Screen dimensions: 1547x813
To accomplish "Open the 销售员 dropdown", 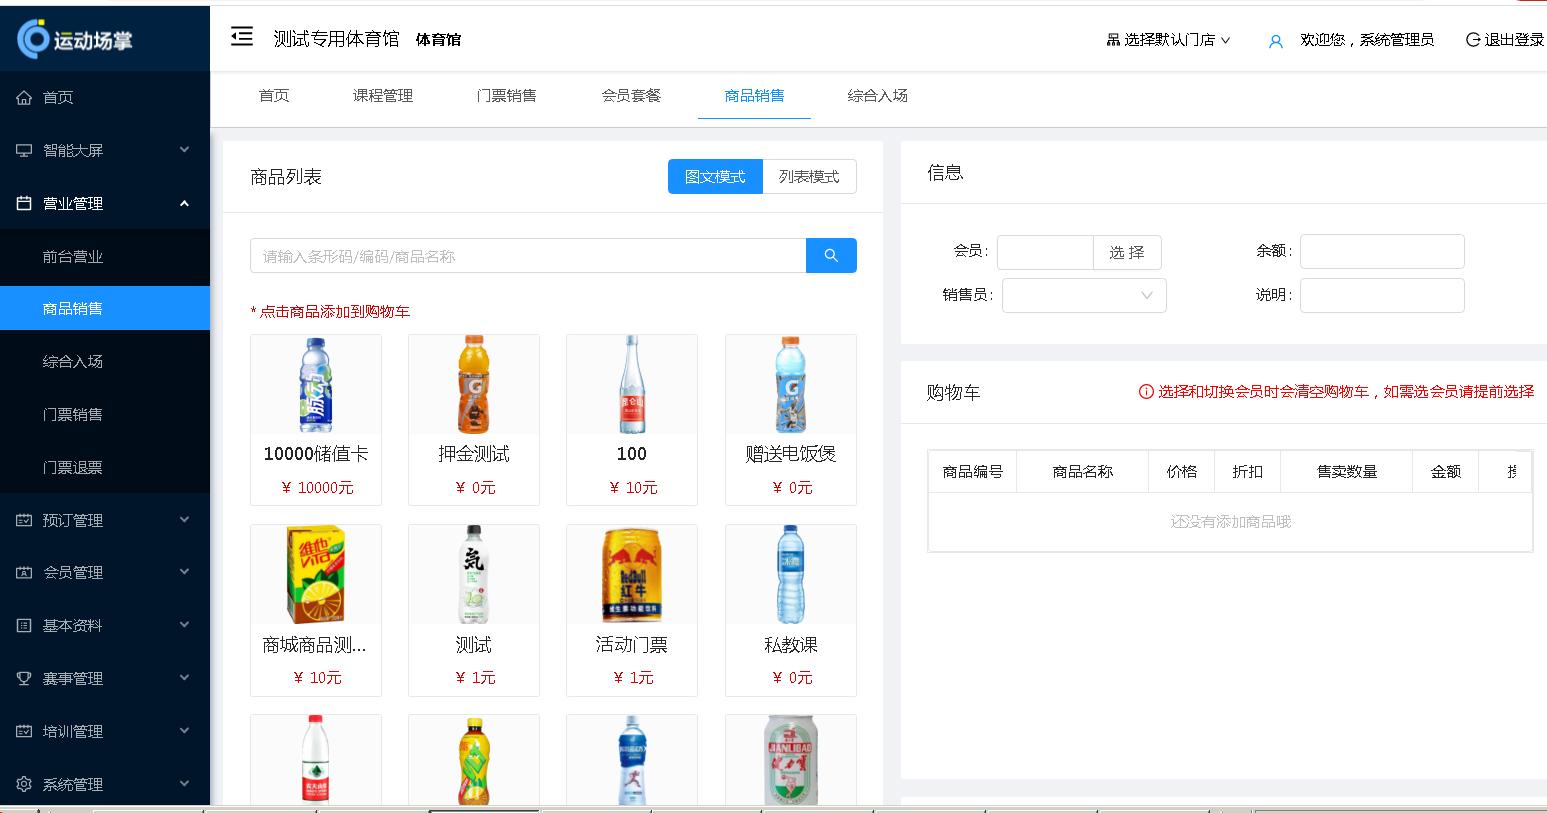I will 1083,295.
